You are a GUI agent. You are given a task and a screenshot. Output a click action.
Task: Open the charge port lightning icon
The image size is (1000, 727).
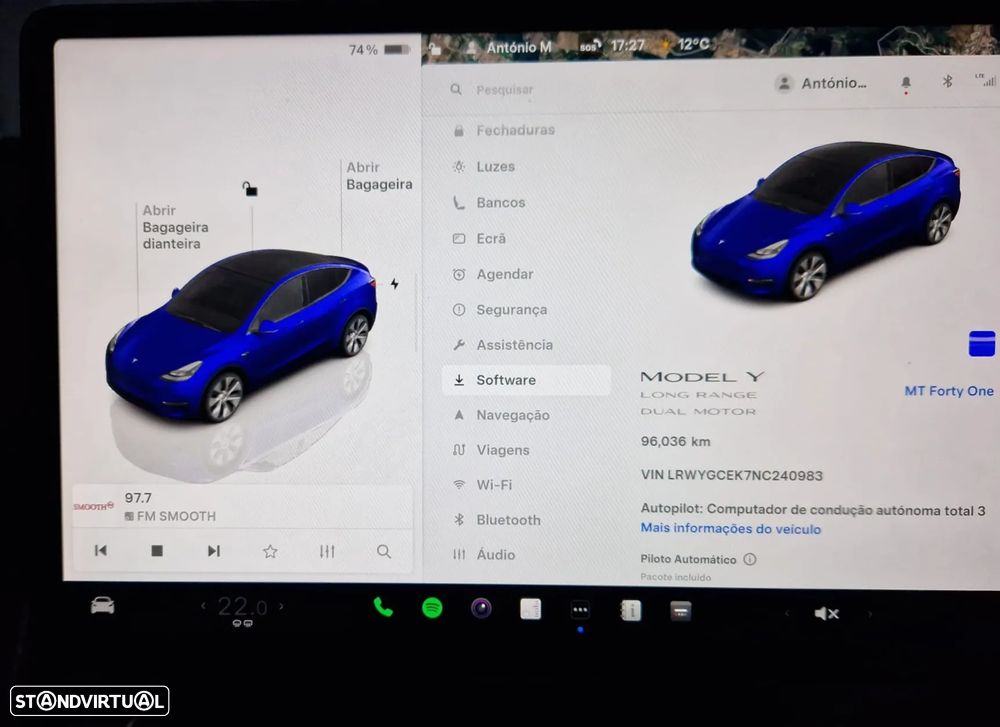(x=395, y=284)
